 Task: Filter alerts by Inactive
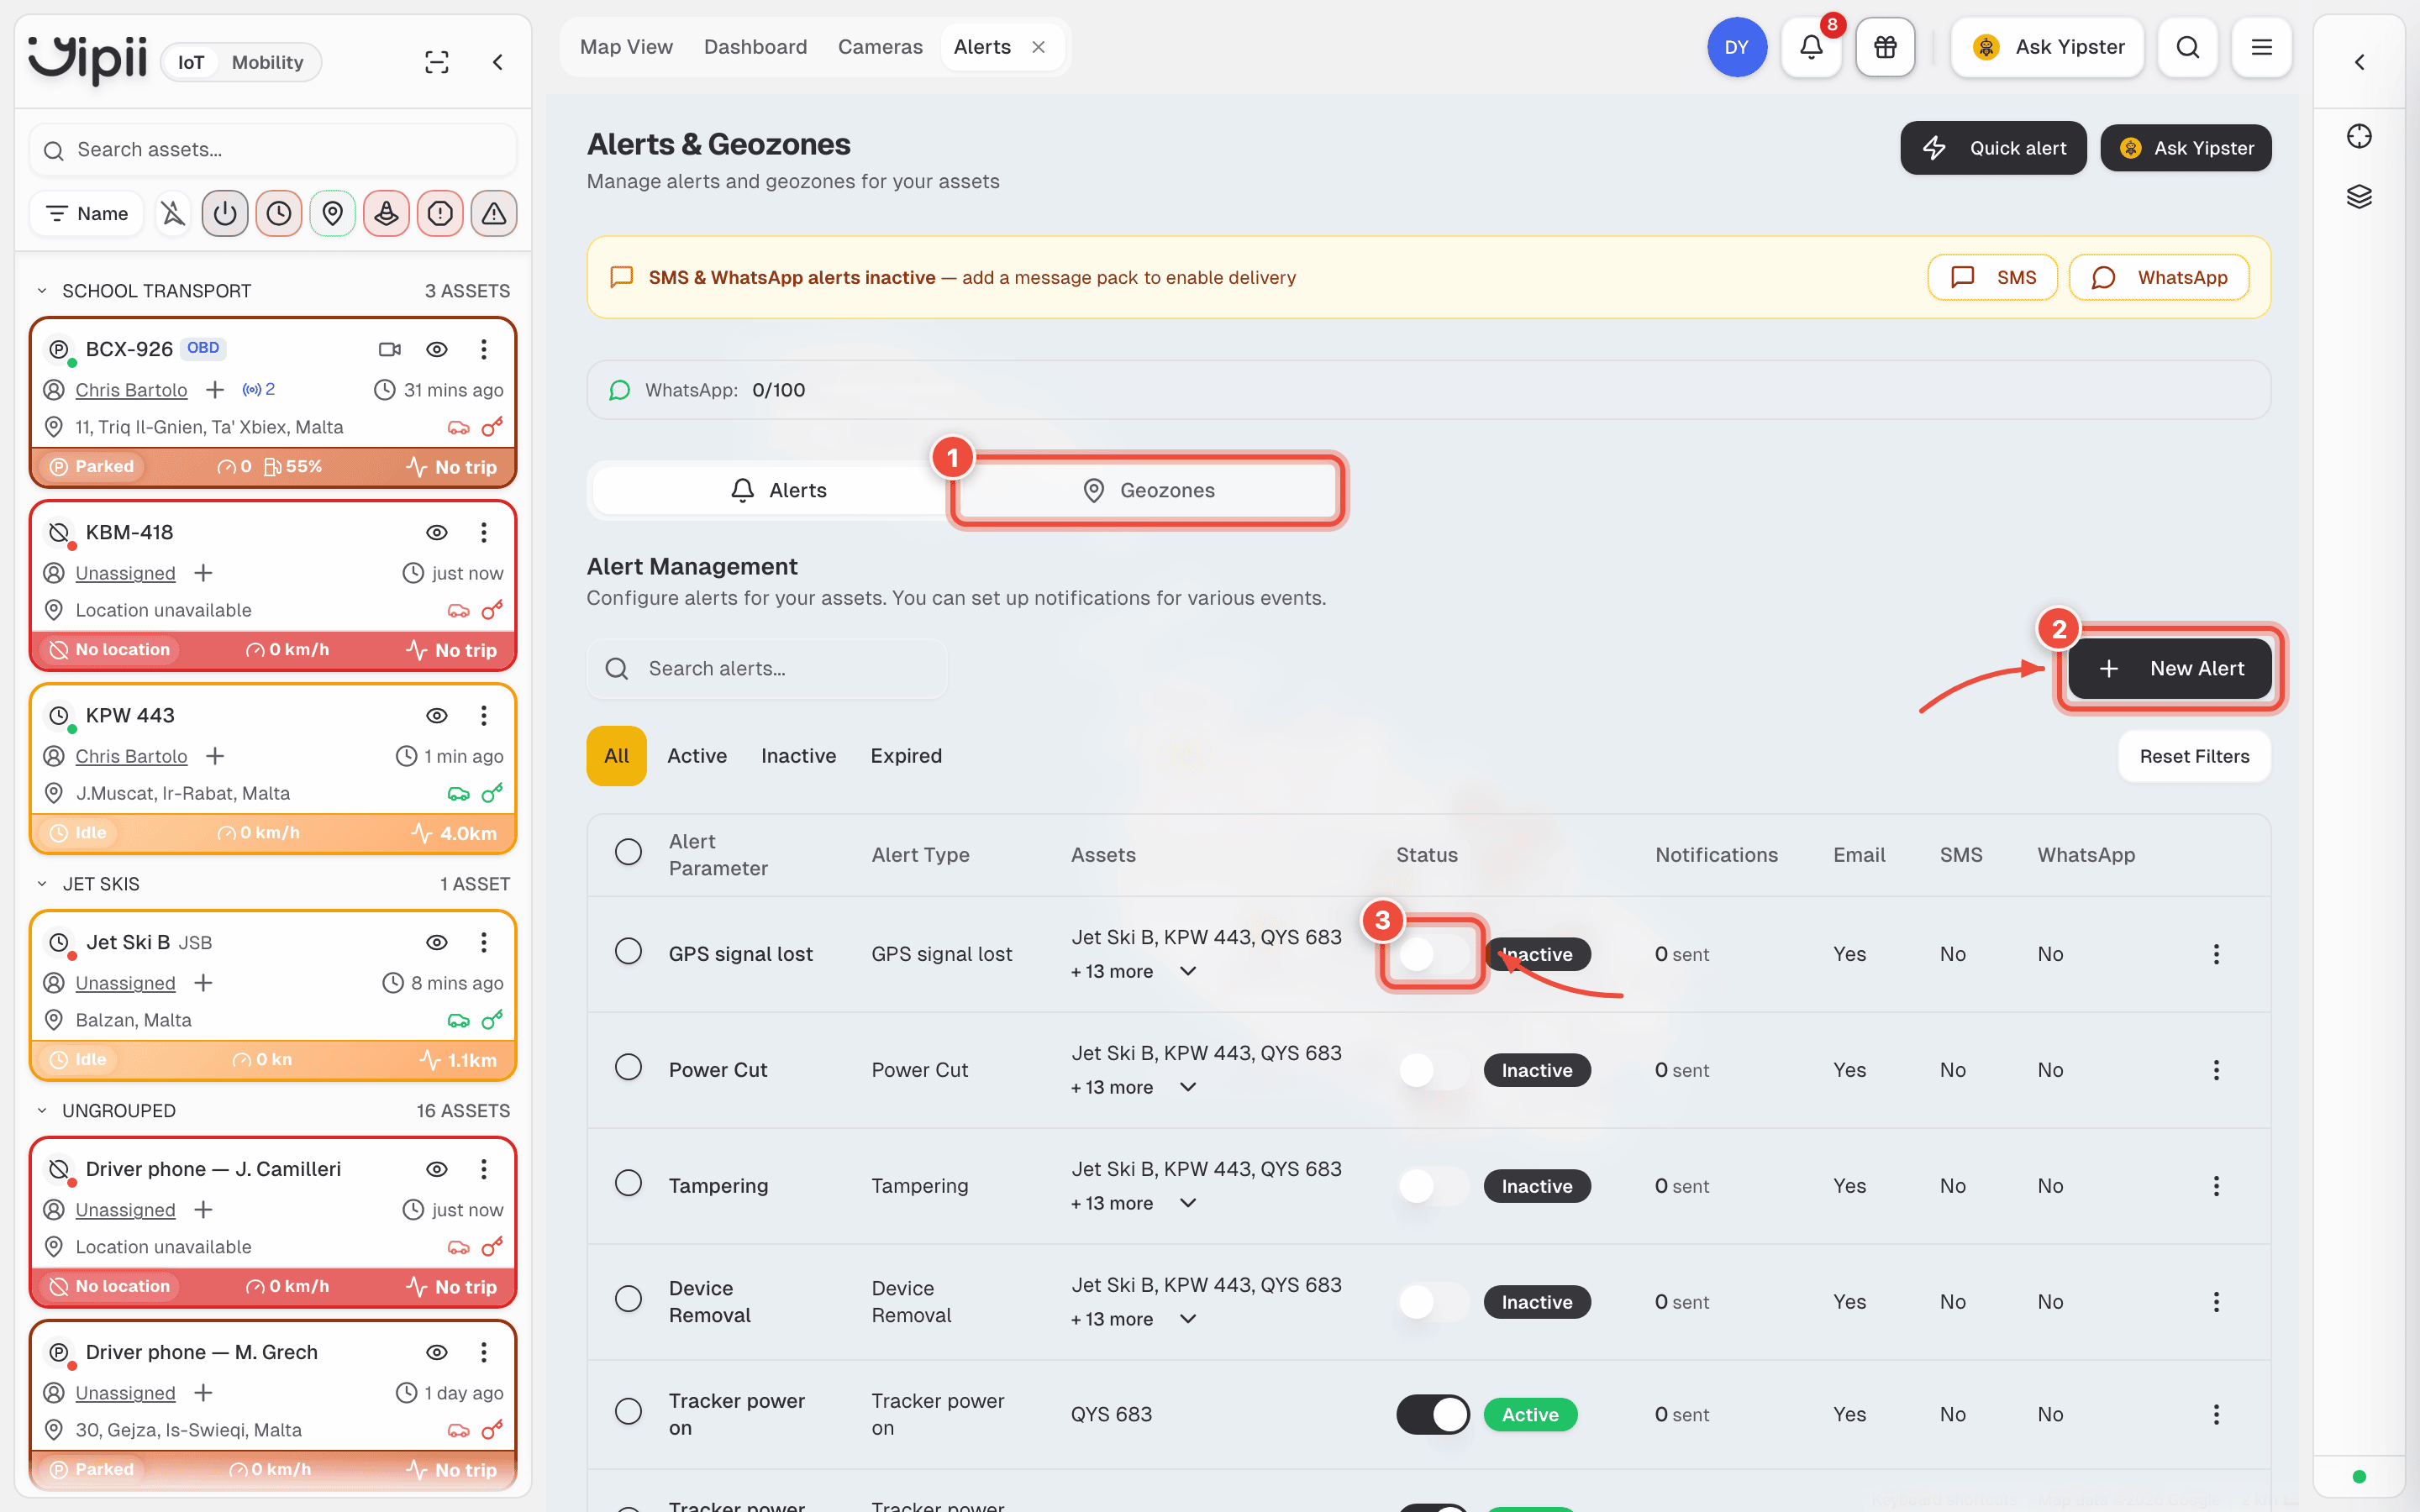tap(798, 756)
